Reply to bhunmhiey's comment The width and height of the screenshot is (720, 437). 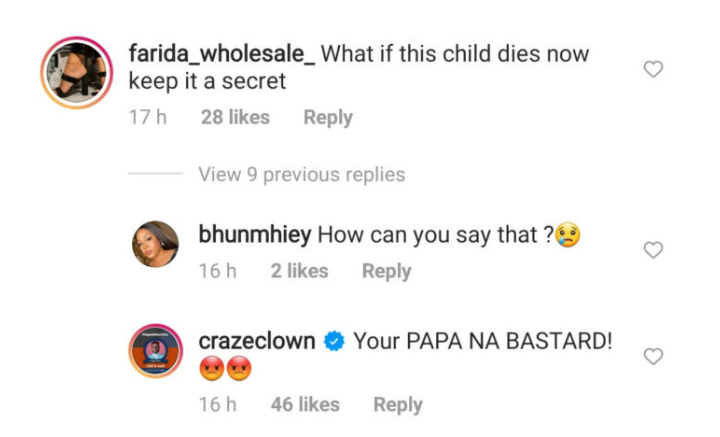pyautogui.click(x=386, y=271)
